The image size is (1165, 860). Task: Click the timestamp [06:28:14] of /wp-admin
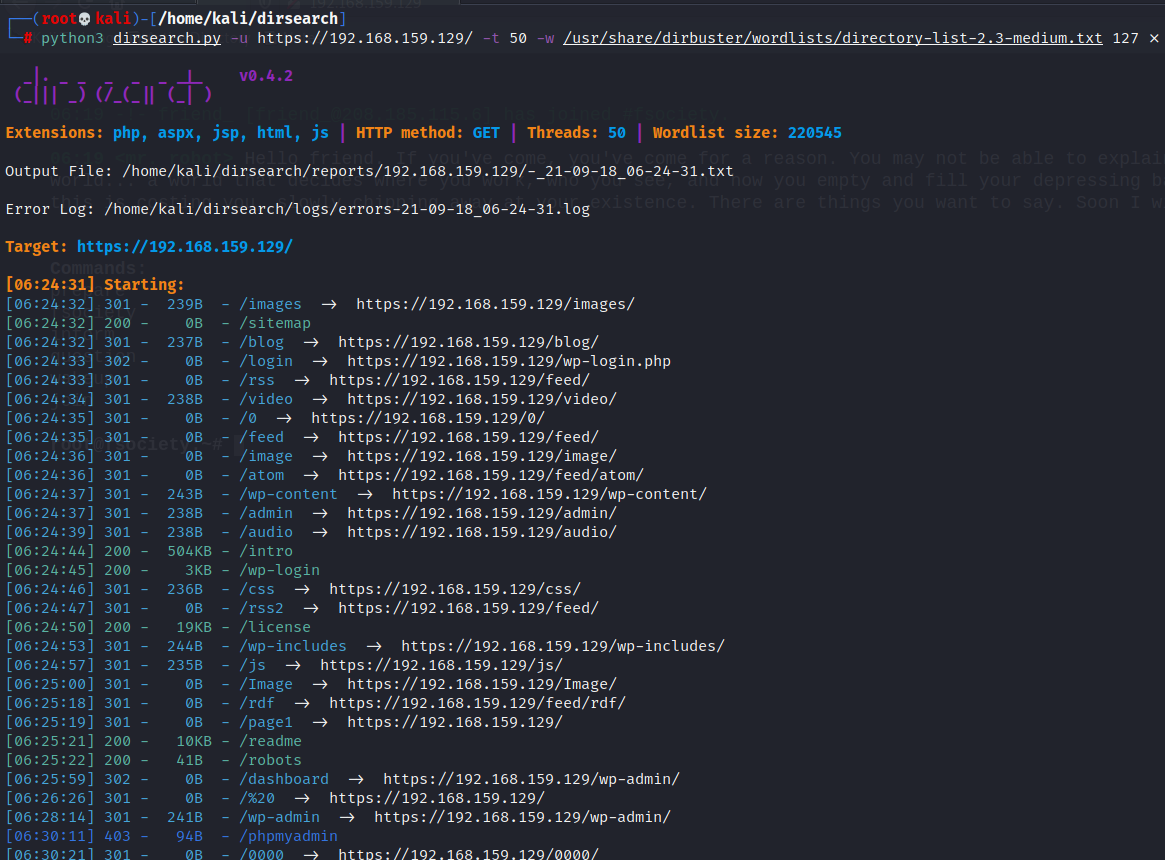point(50,817)
